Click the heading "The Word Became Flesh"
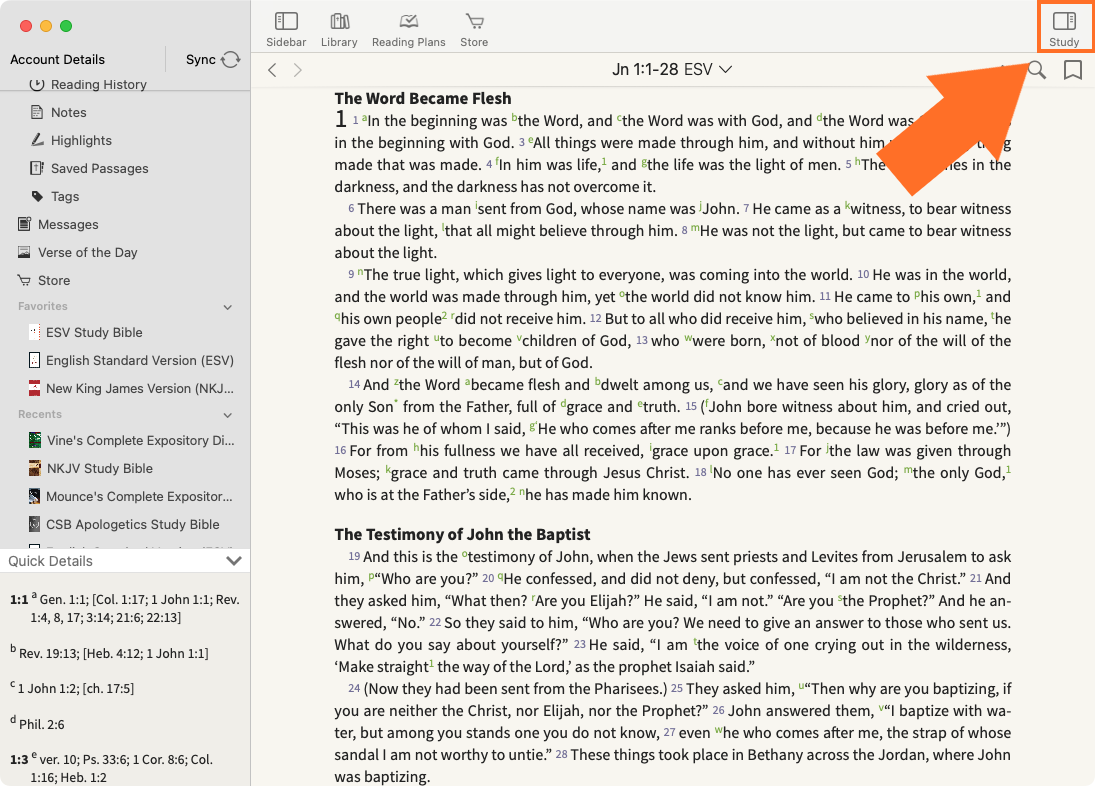This screenshot has width=1095, height=786. click(x=422, y=98)
